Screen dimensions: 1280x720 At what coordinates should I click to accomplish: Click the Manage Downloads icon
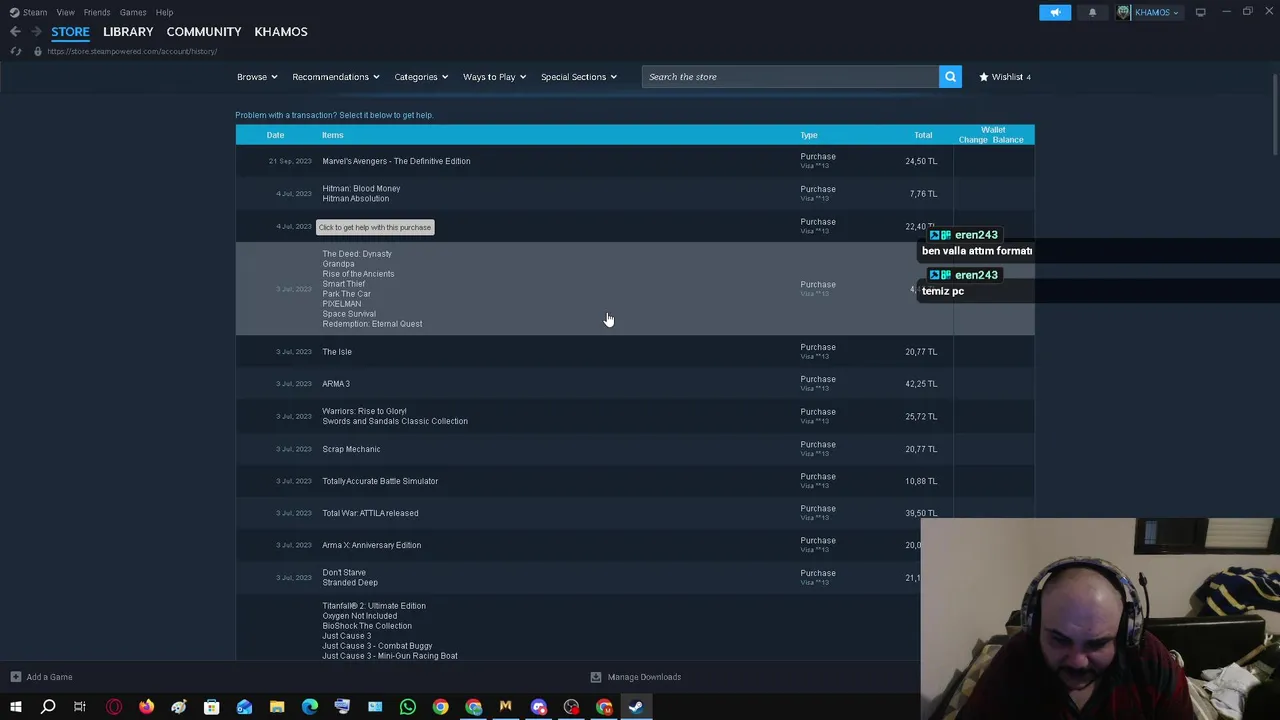[x=596, y=677]
